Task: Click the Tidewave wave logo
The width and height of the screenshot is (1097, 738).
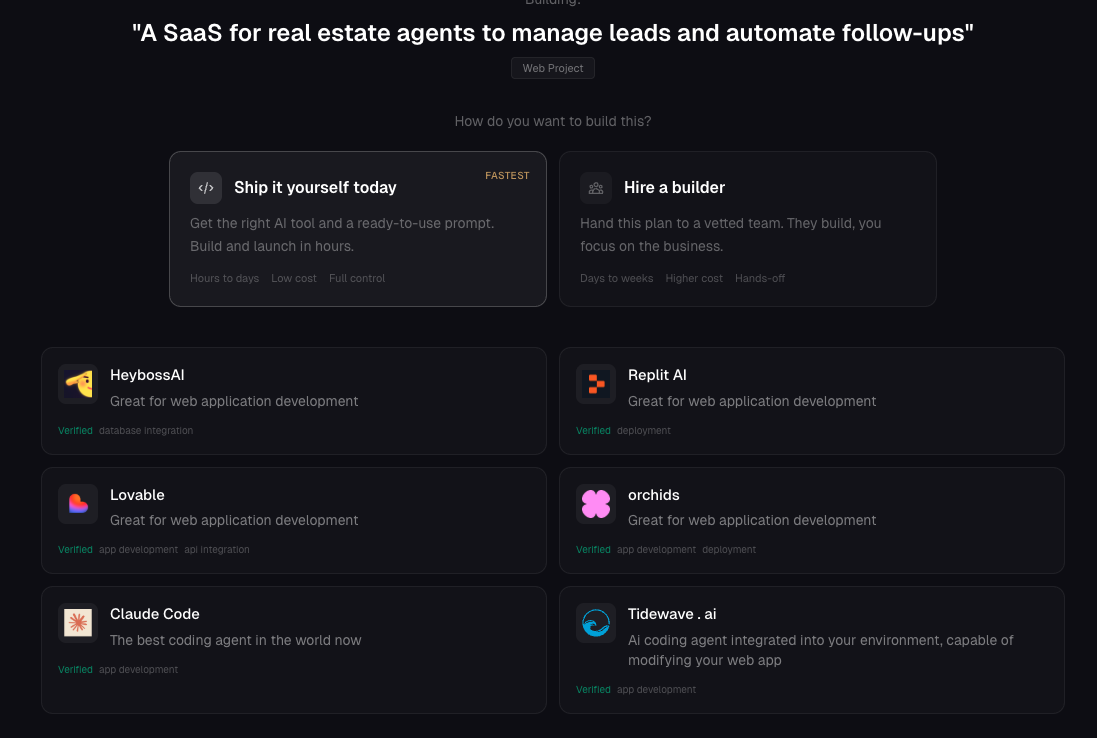Action: [596, 623]
